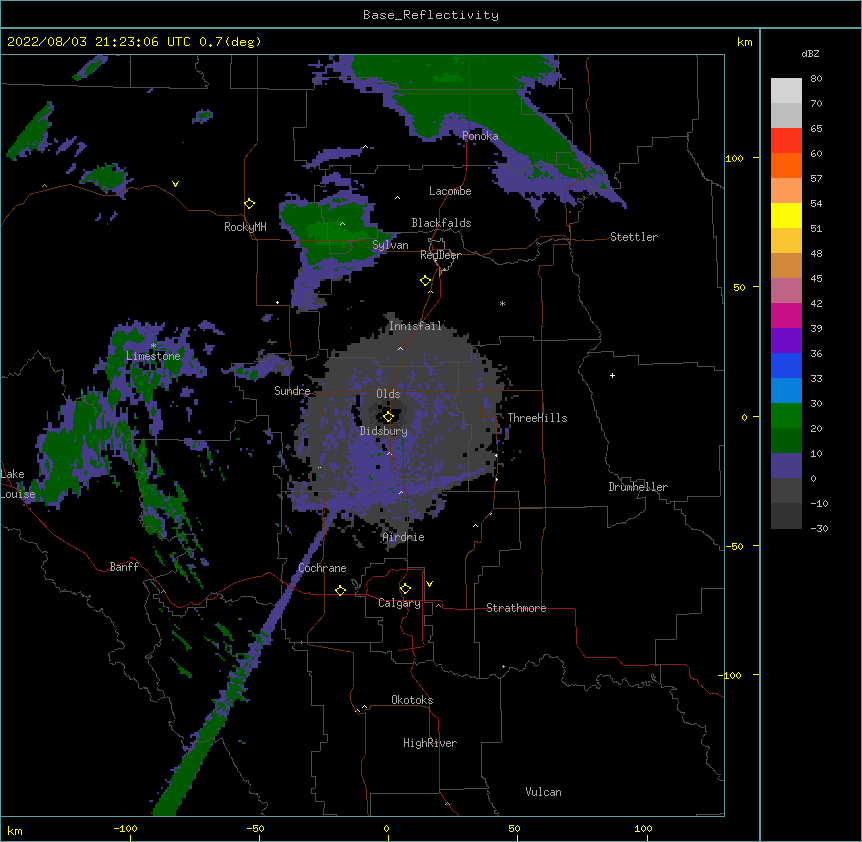
Task: Click the Lacombe city label
Action: [x=450, y=191]
